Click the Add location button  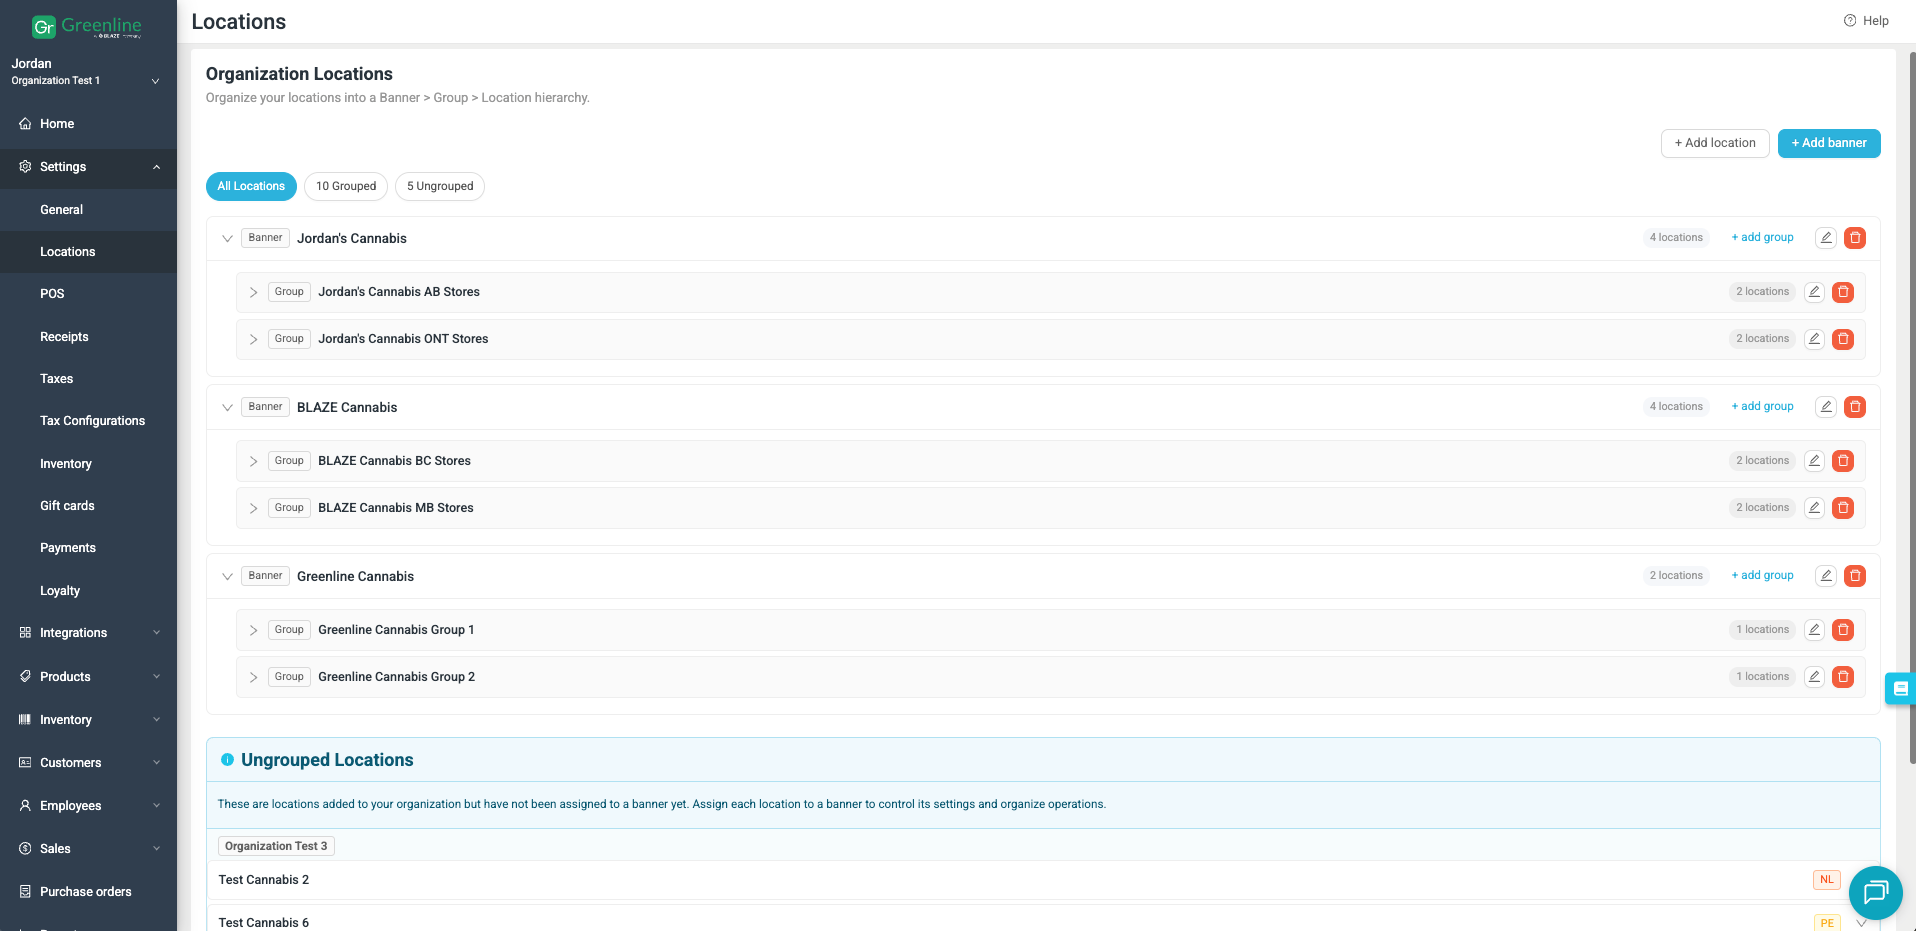tap(1715, 143)
